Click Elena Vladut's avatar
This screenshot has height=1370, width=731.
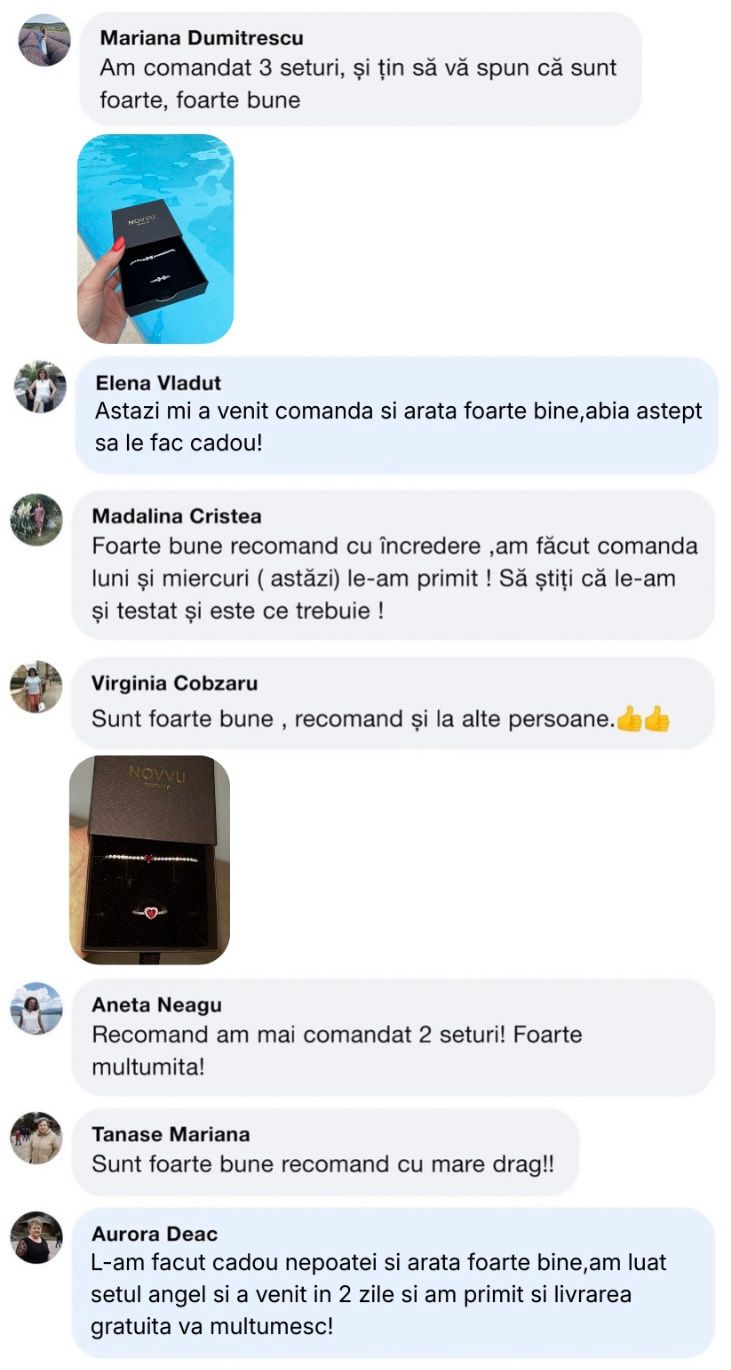point(40,387)
